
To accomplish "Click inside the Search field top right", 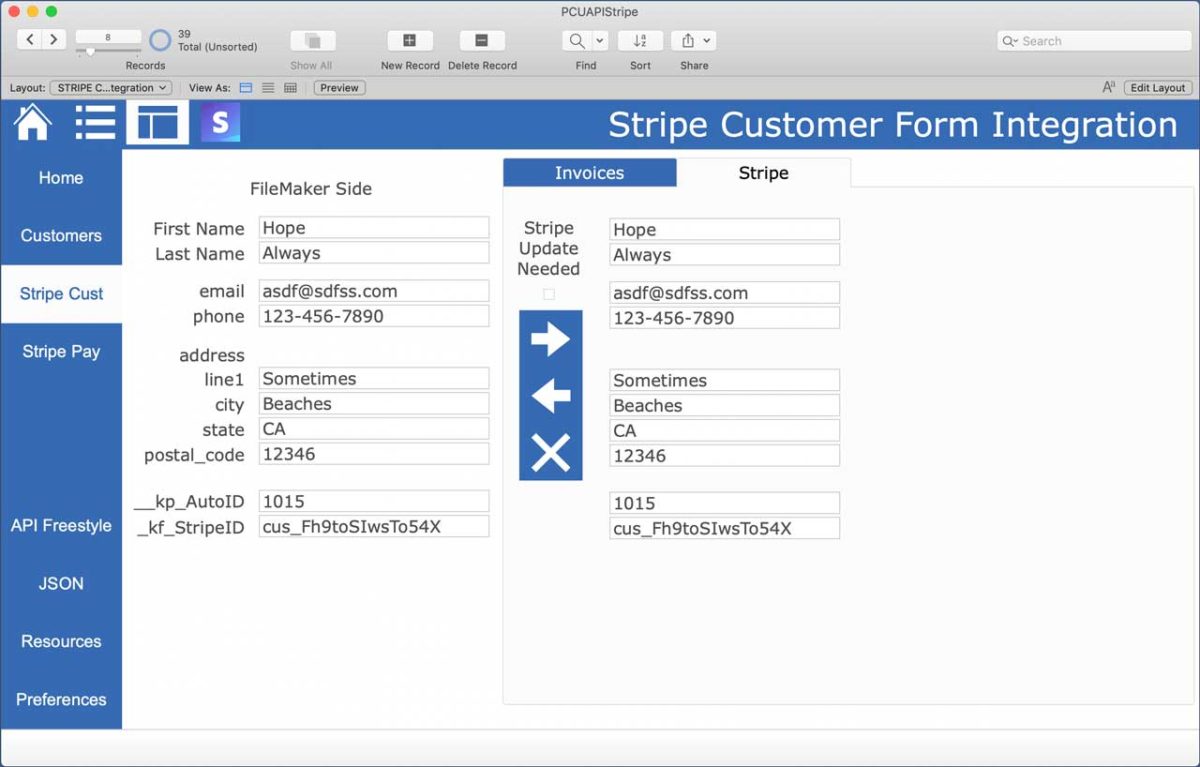I will point(1090,40).
